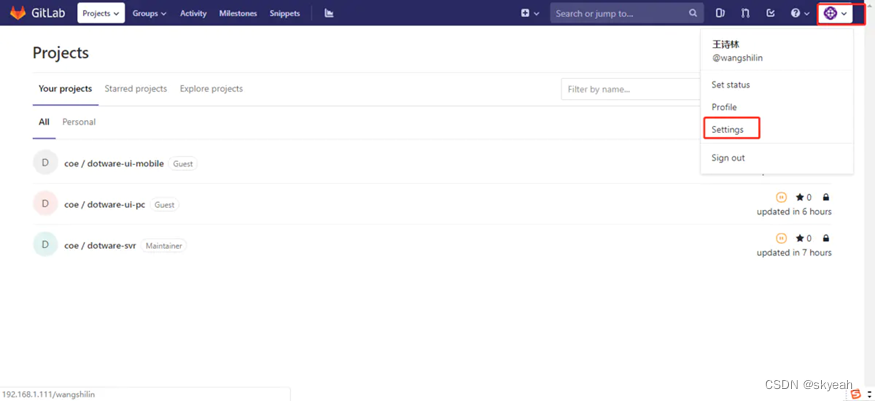Image resolution: width=875 pixels, height=401 pixels.
Task: Select the All sub-tab
Action: [44, 122]
